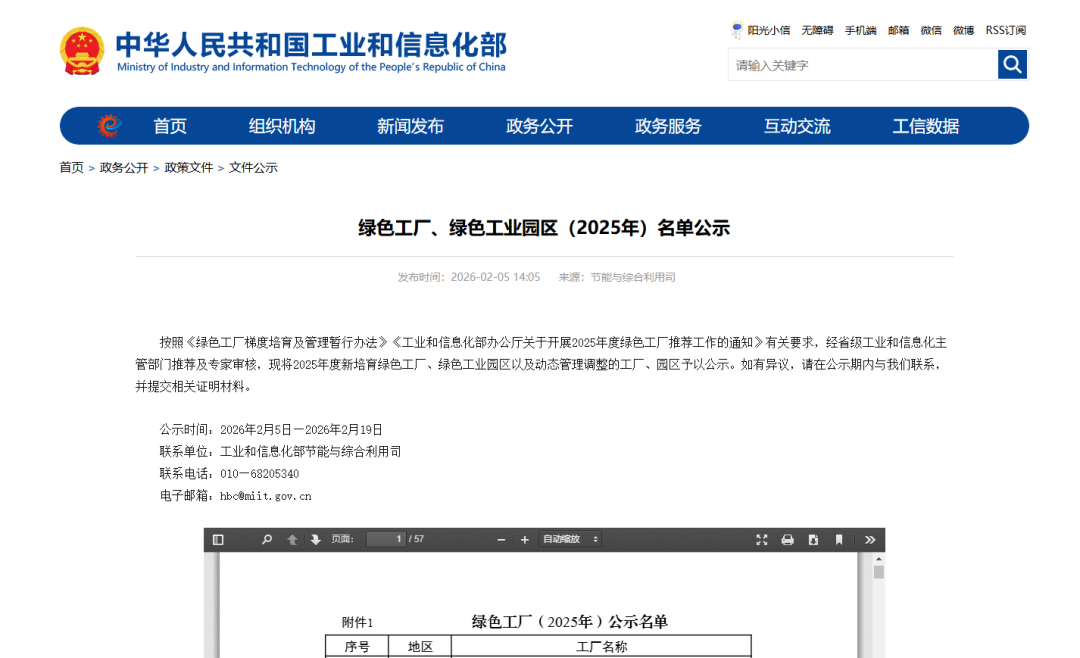Click the PDF zoom out minus button
1080x658 pixels.
(x=501, y=540)
